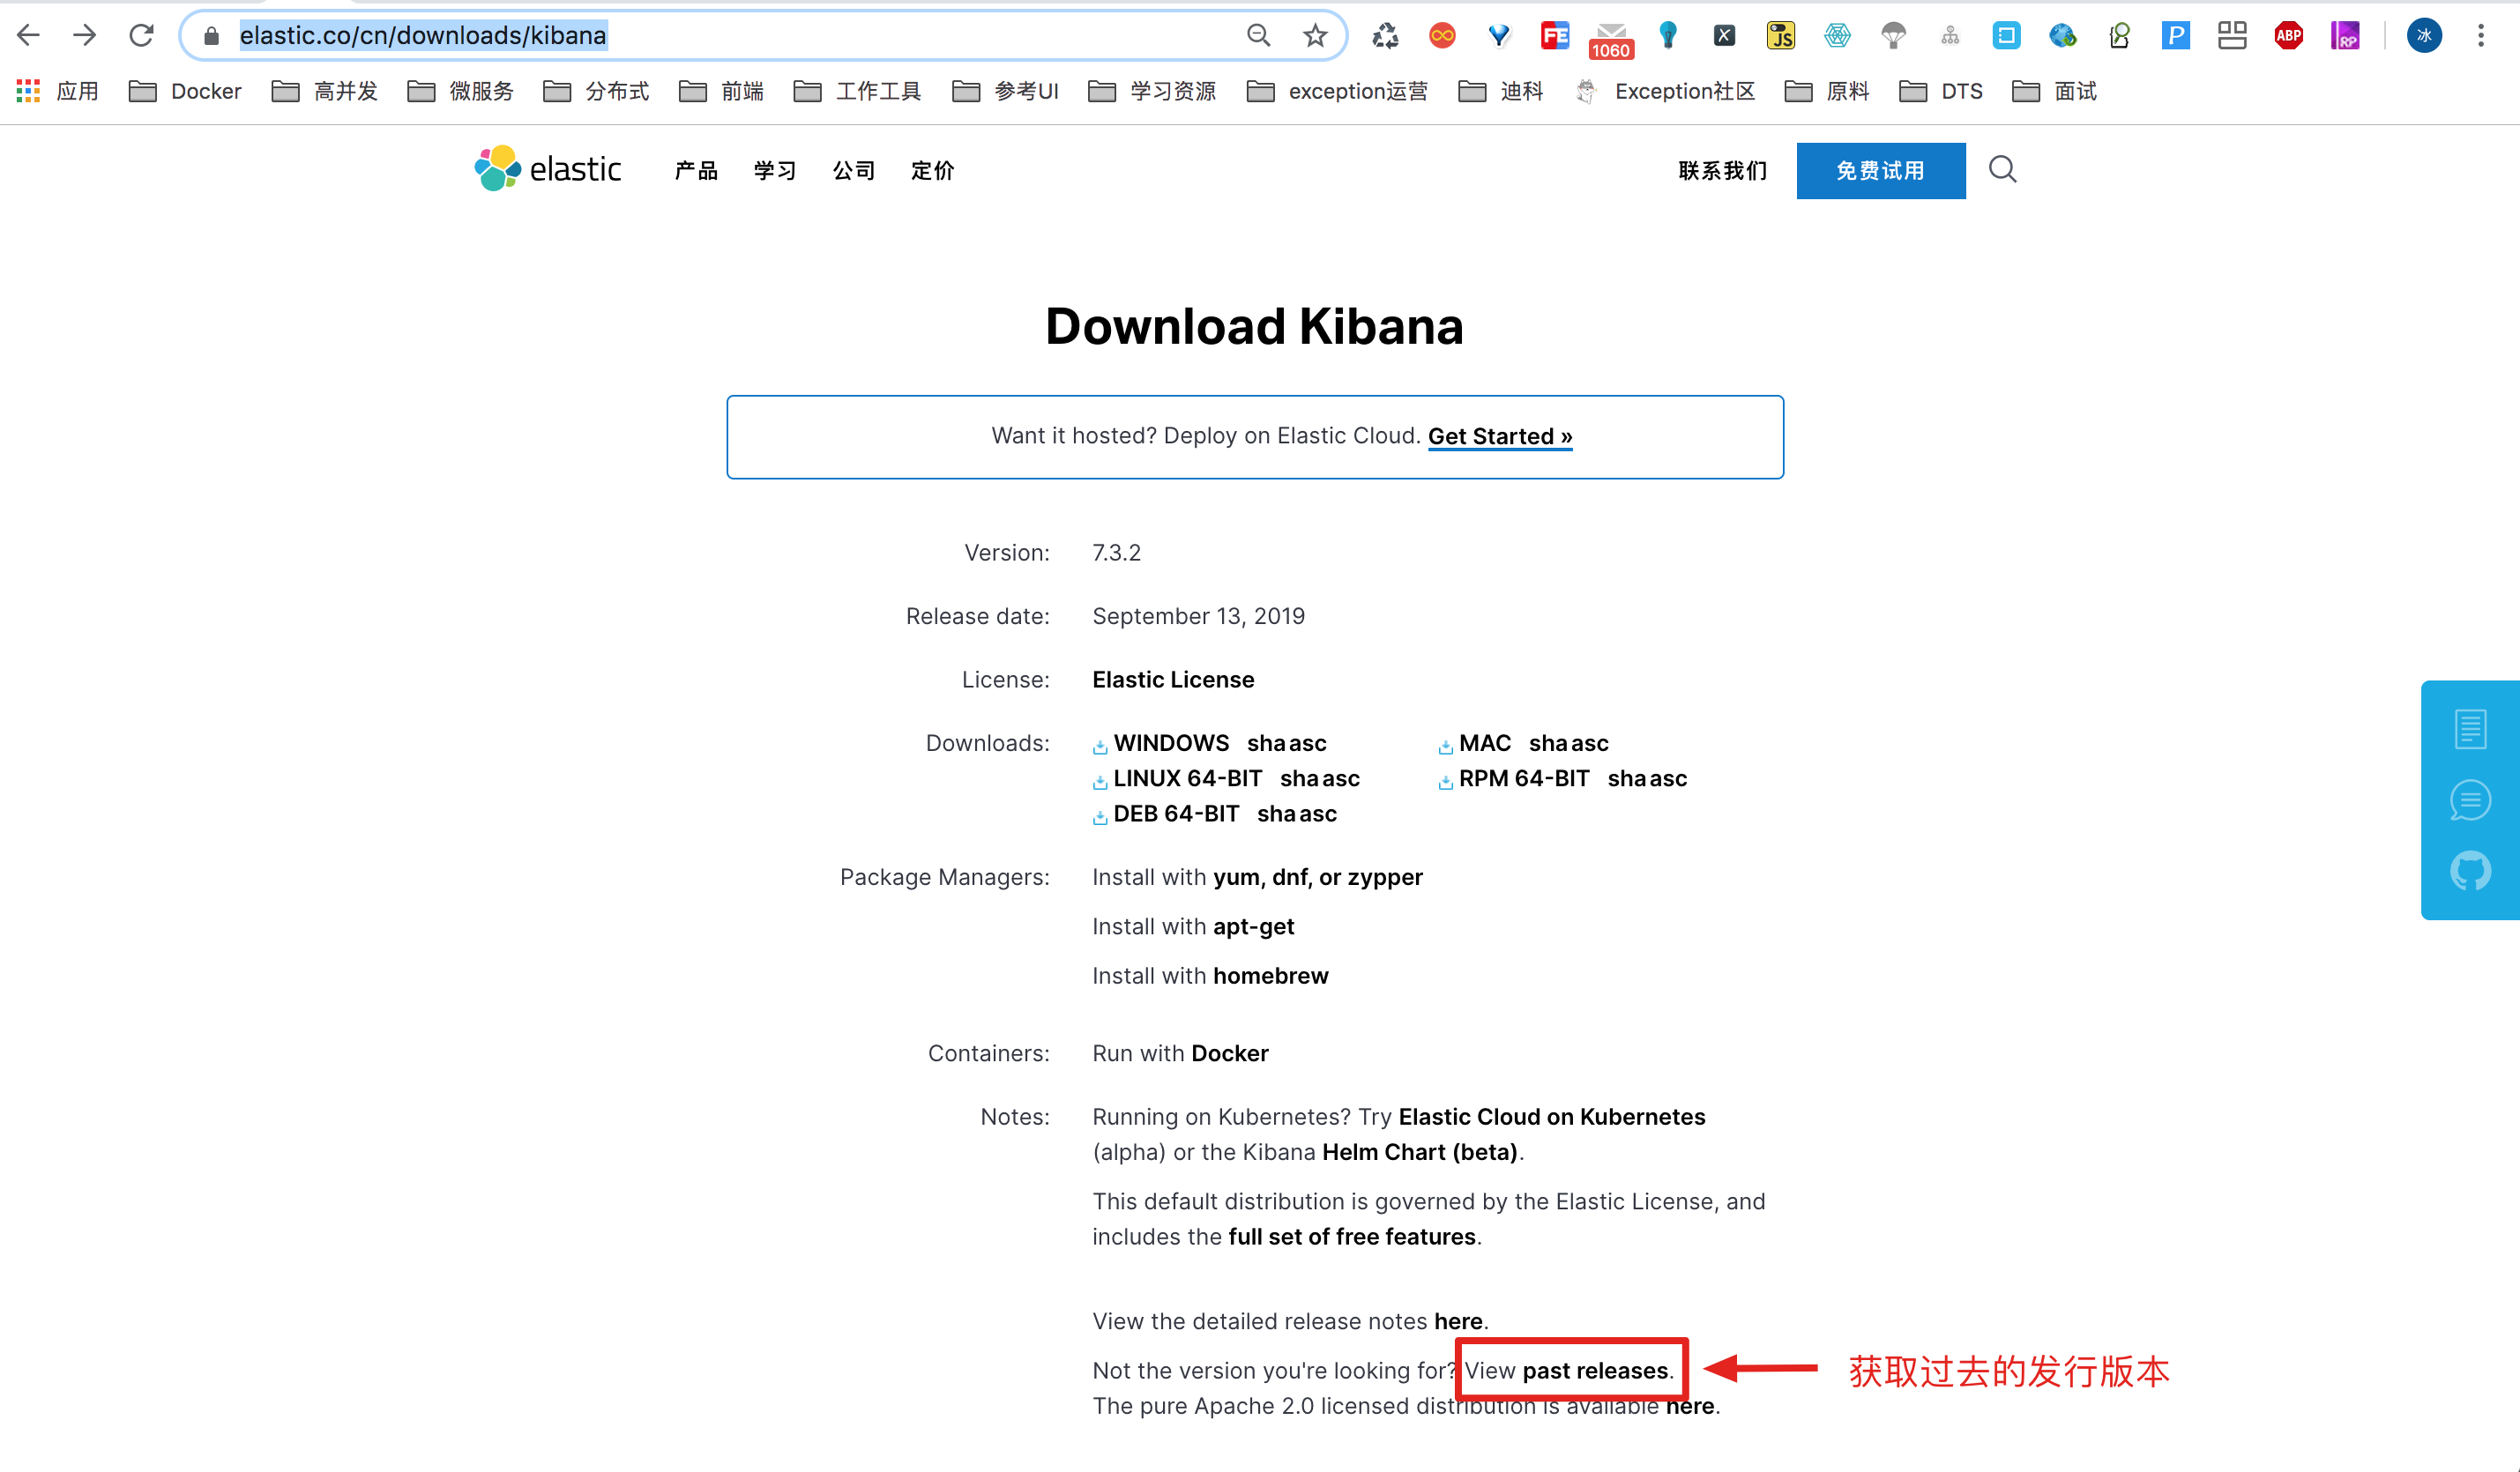Open the purple RP extension
The height and width of the screenshot is (1472, 2520).
(x=2345, y=36)
